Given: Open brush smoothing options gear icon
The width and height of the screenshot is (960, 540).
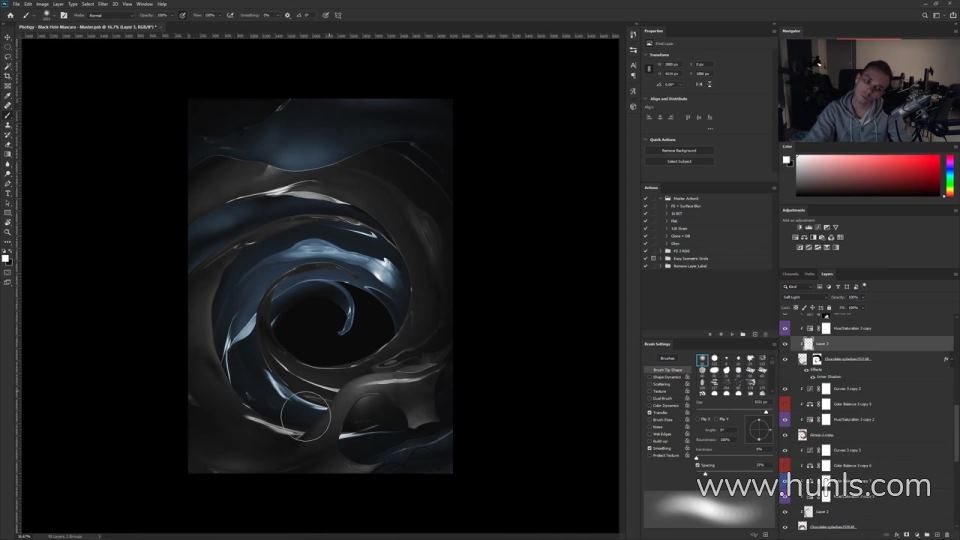Looking at the screenshot, I should [288, 15].
